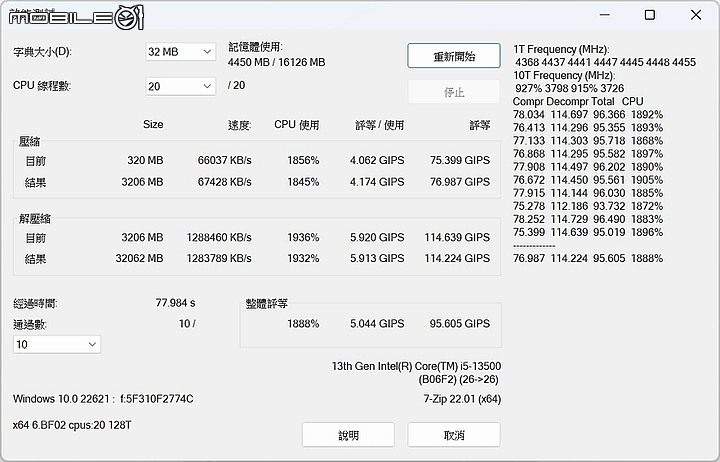Open the passes count dropdown showing 10
Viewport: 720px width, 462px height.
(x=57, y=344)
